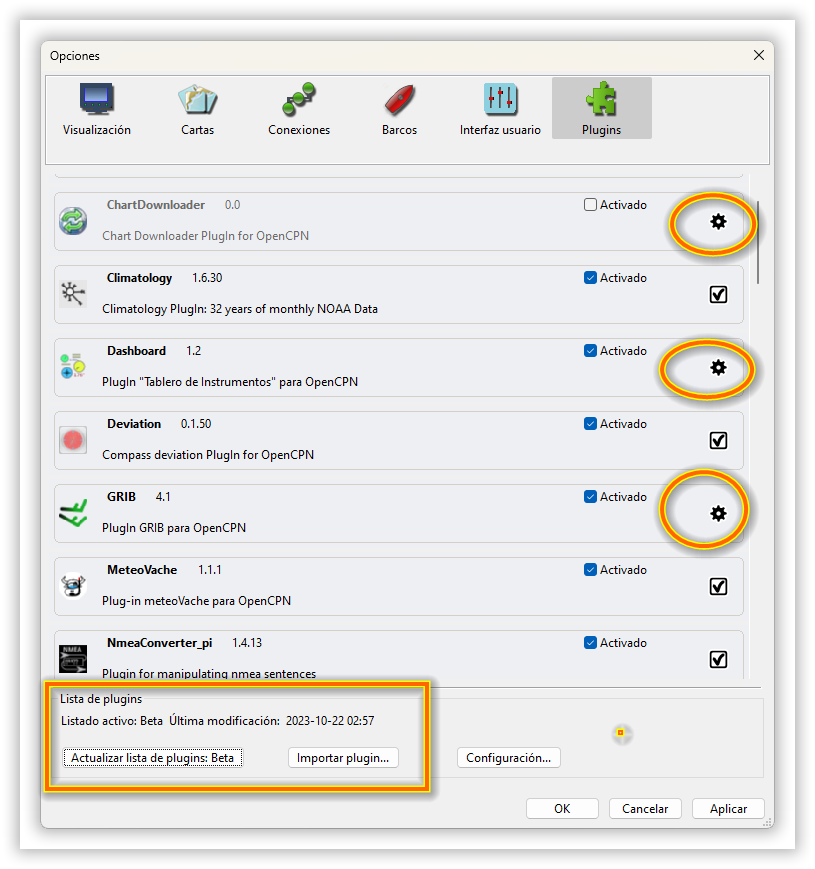Select the GRIB plugin icon
Image resolution: width=815 pixels, height=869 pixels.
pyautogui.click(x=73, y=513)
